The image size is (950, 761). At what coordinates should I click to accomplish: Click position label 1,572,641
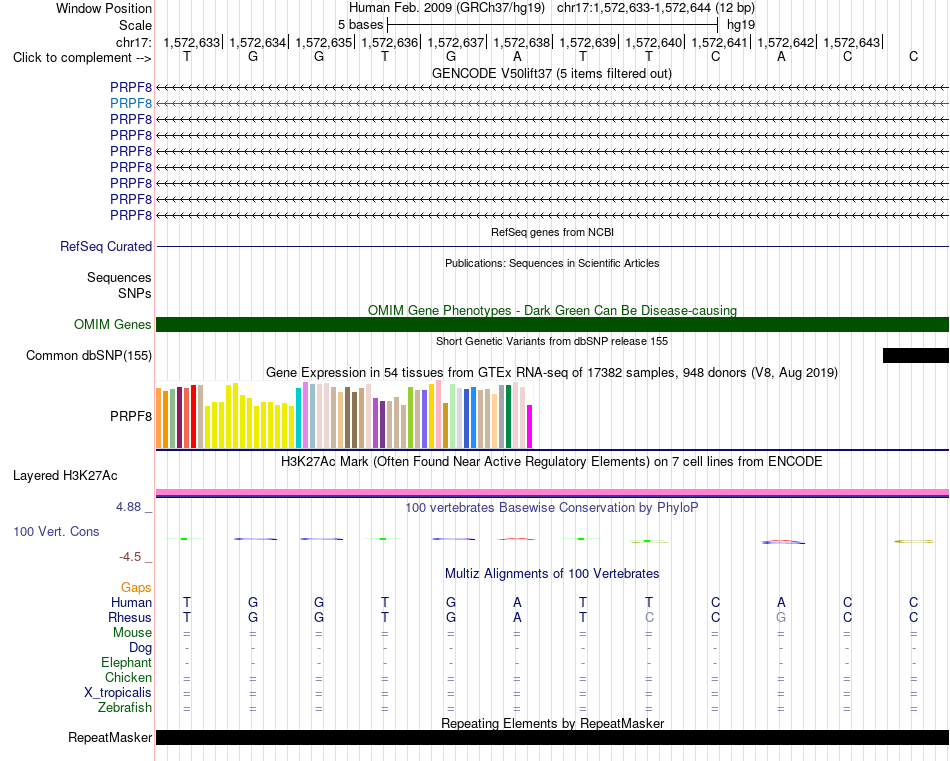click(x=720, y=42)
